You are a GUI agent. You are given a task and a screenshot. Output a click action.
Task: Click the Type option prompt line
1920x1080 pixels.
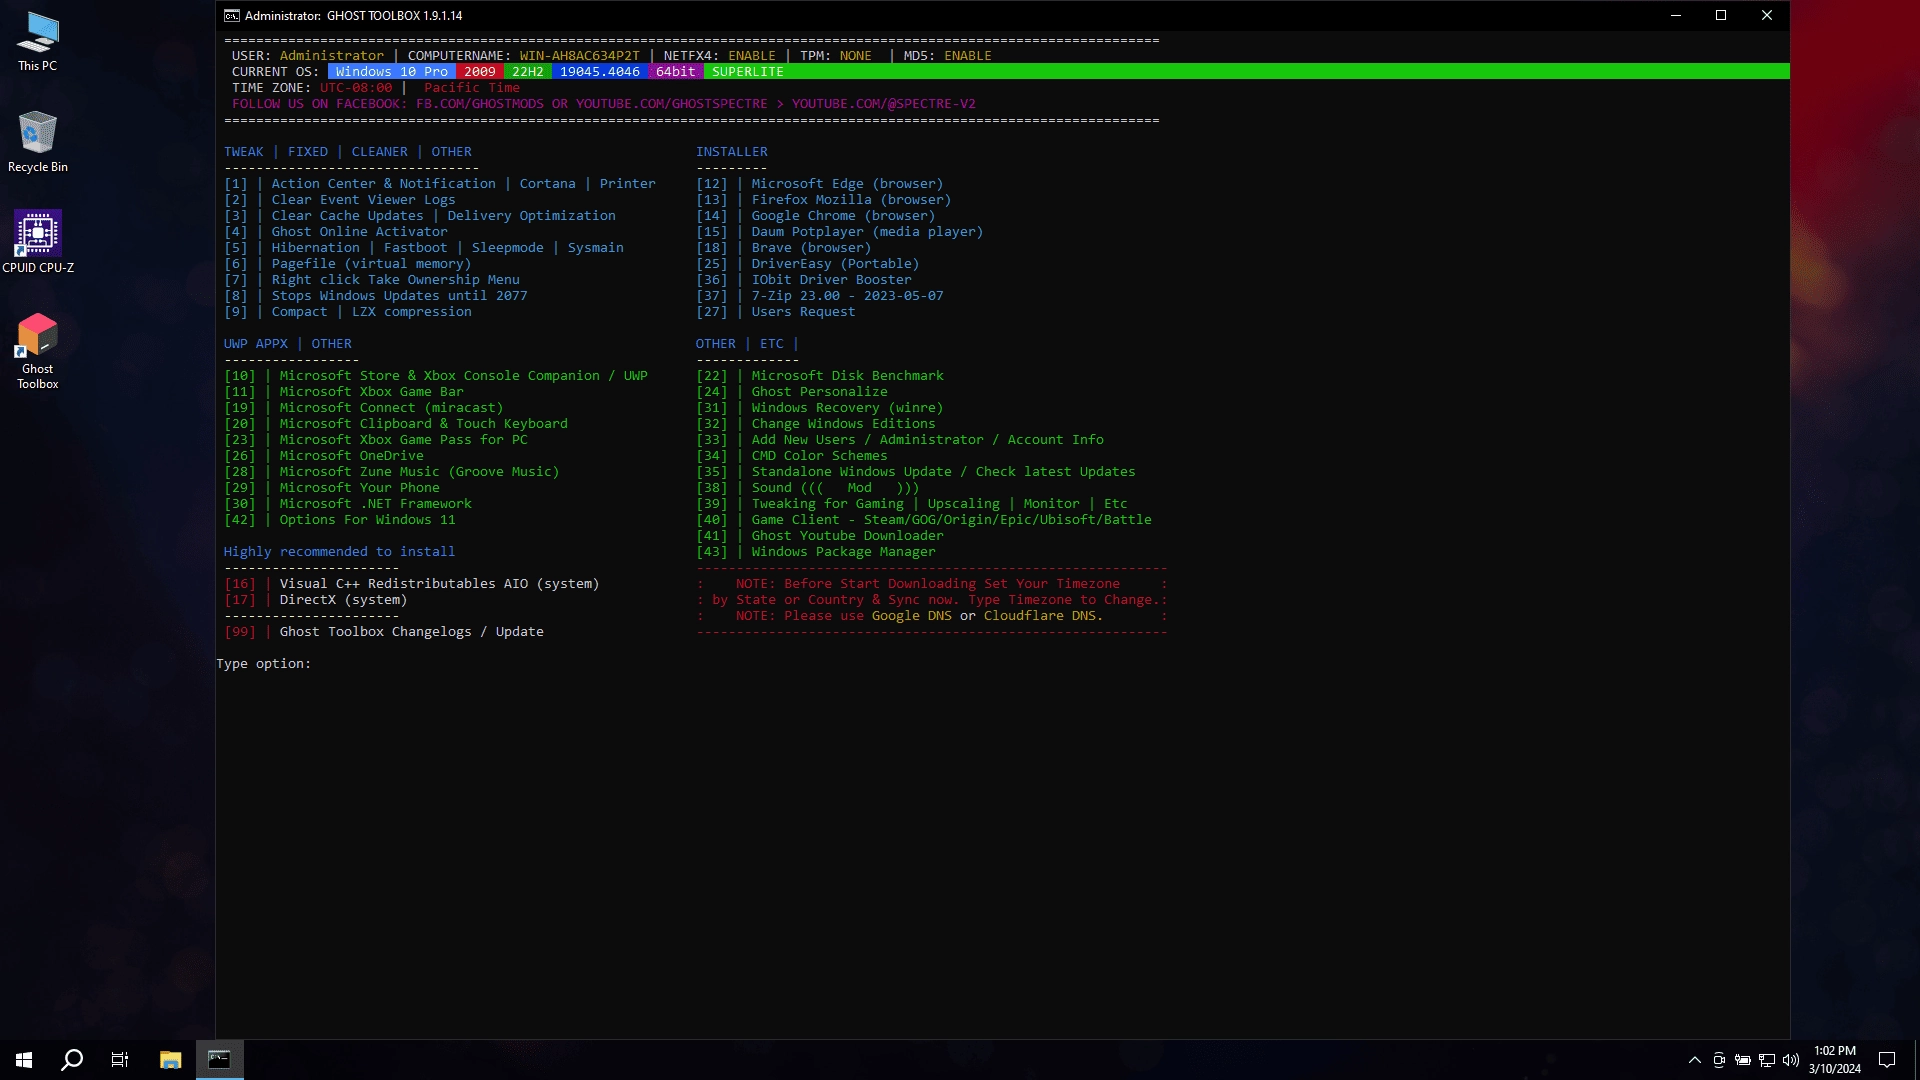pyautogui.click(x=264, y=664)
